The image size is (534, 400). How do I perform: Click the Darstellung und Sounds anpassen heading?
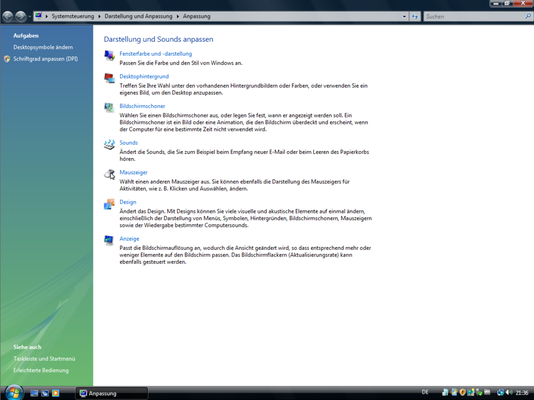pyautogui.click(x=158, y=39)
